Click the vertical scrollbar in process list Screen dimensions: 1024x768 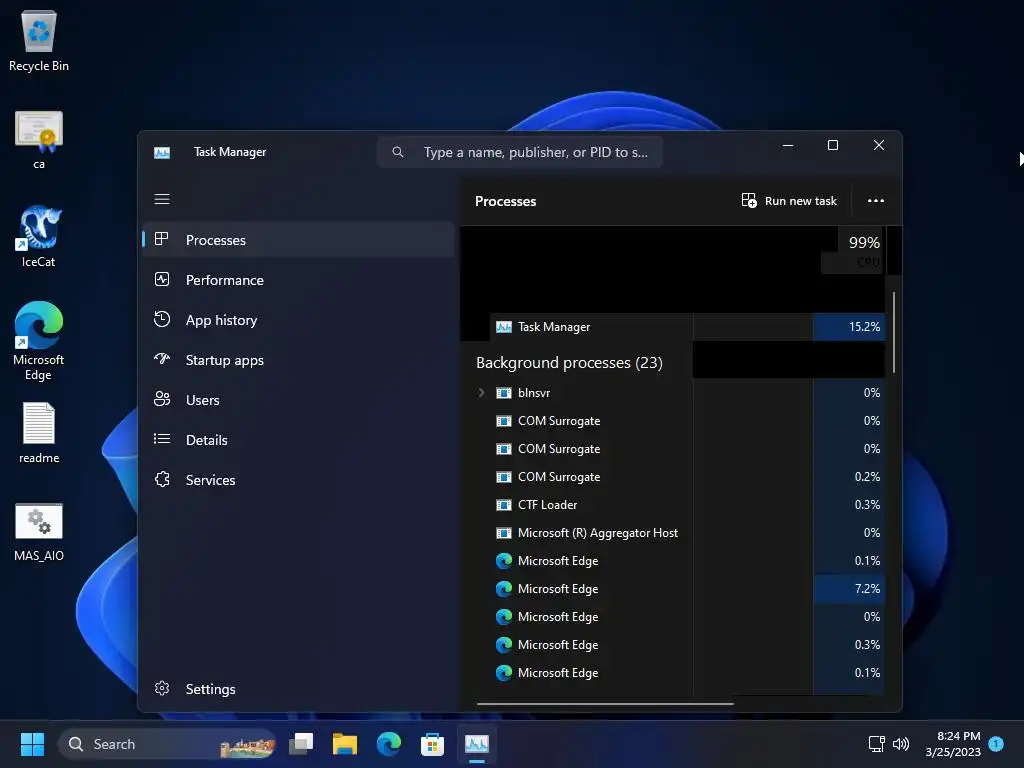coord(893,332)
